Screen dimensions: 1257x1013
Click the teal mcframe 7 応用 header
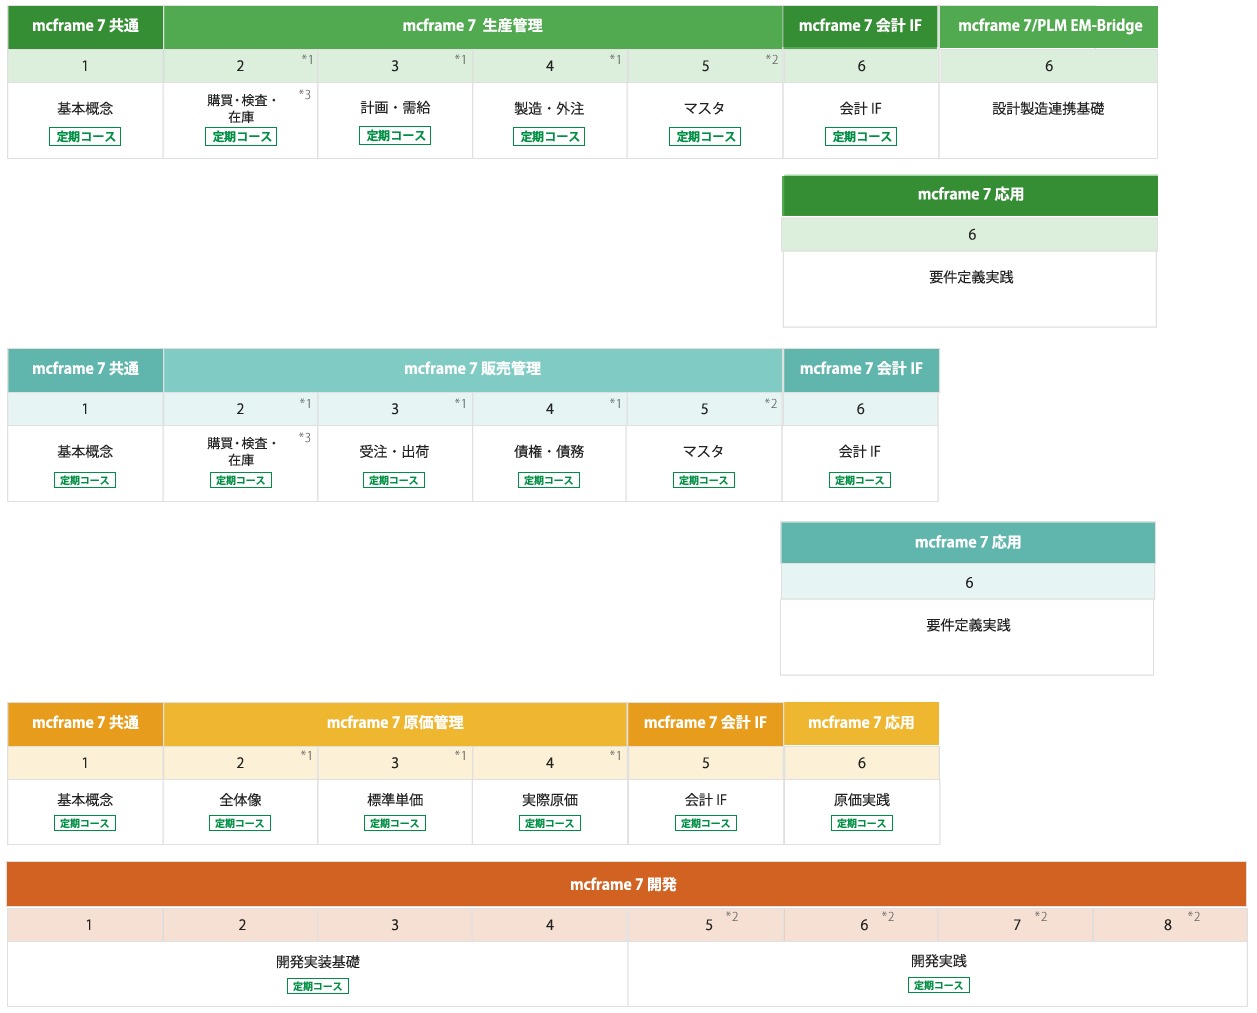[968, 543]
